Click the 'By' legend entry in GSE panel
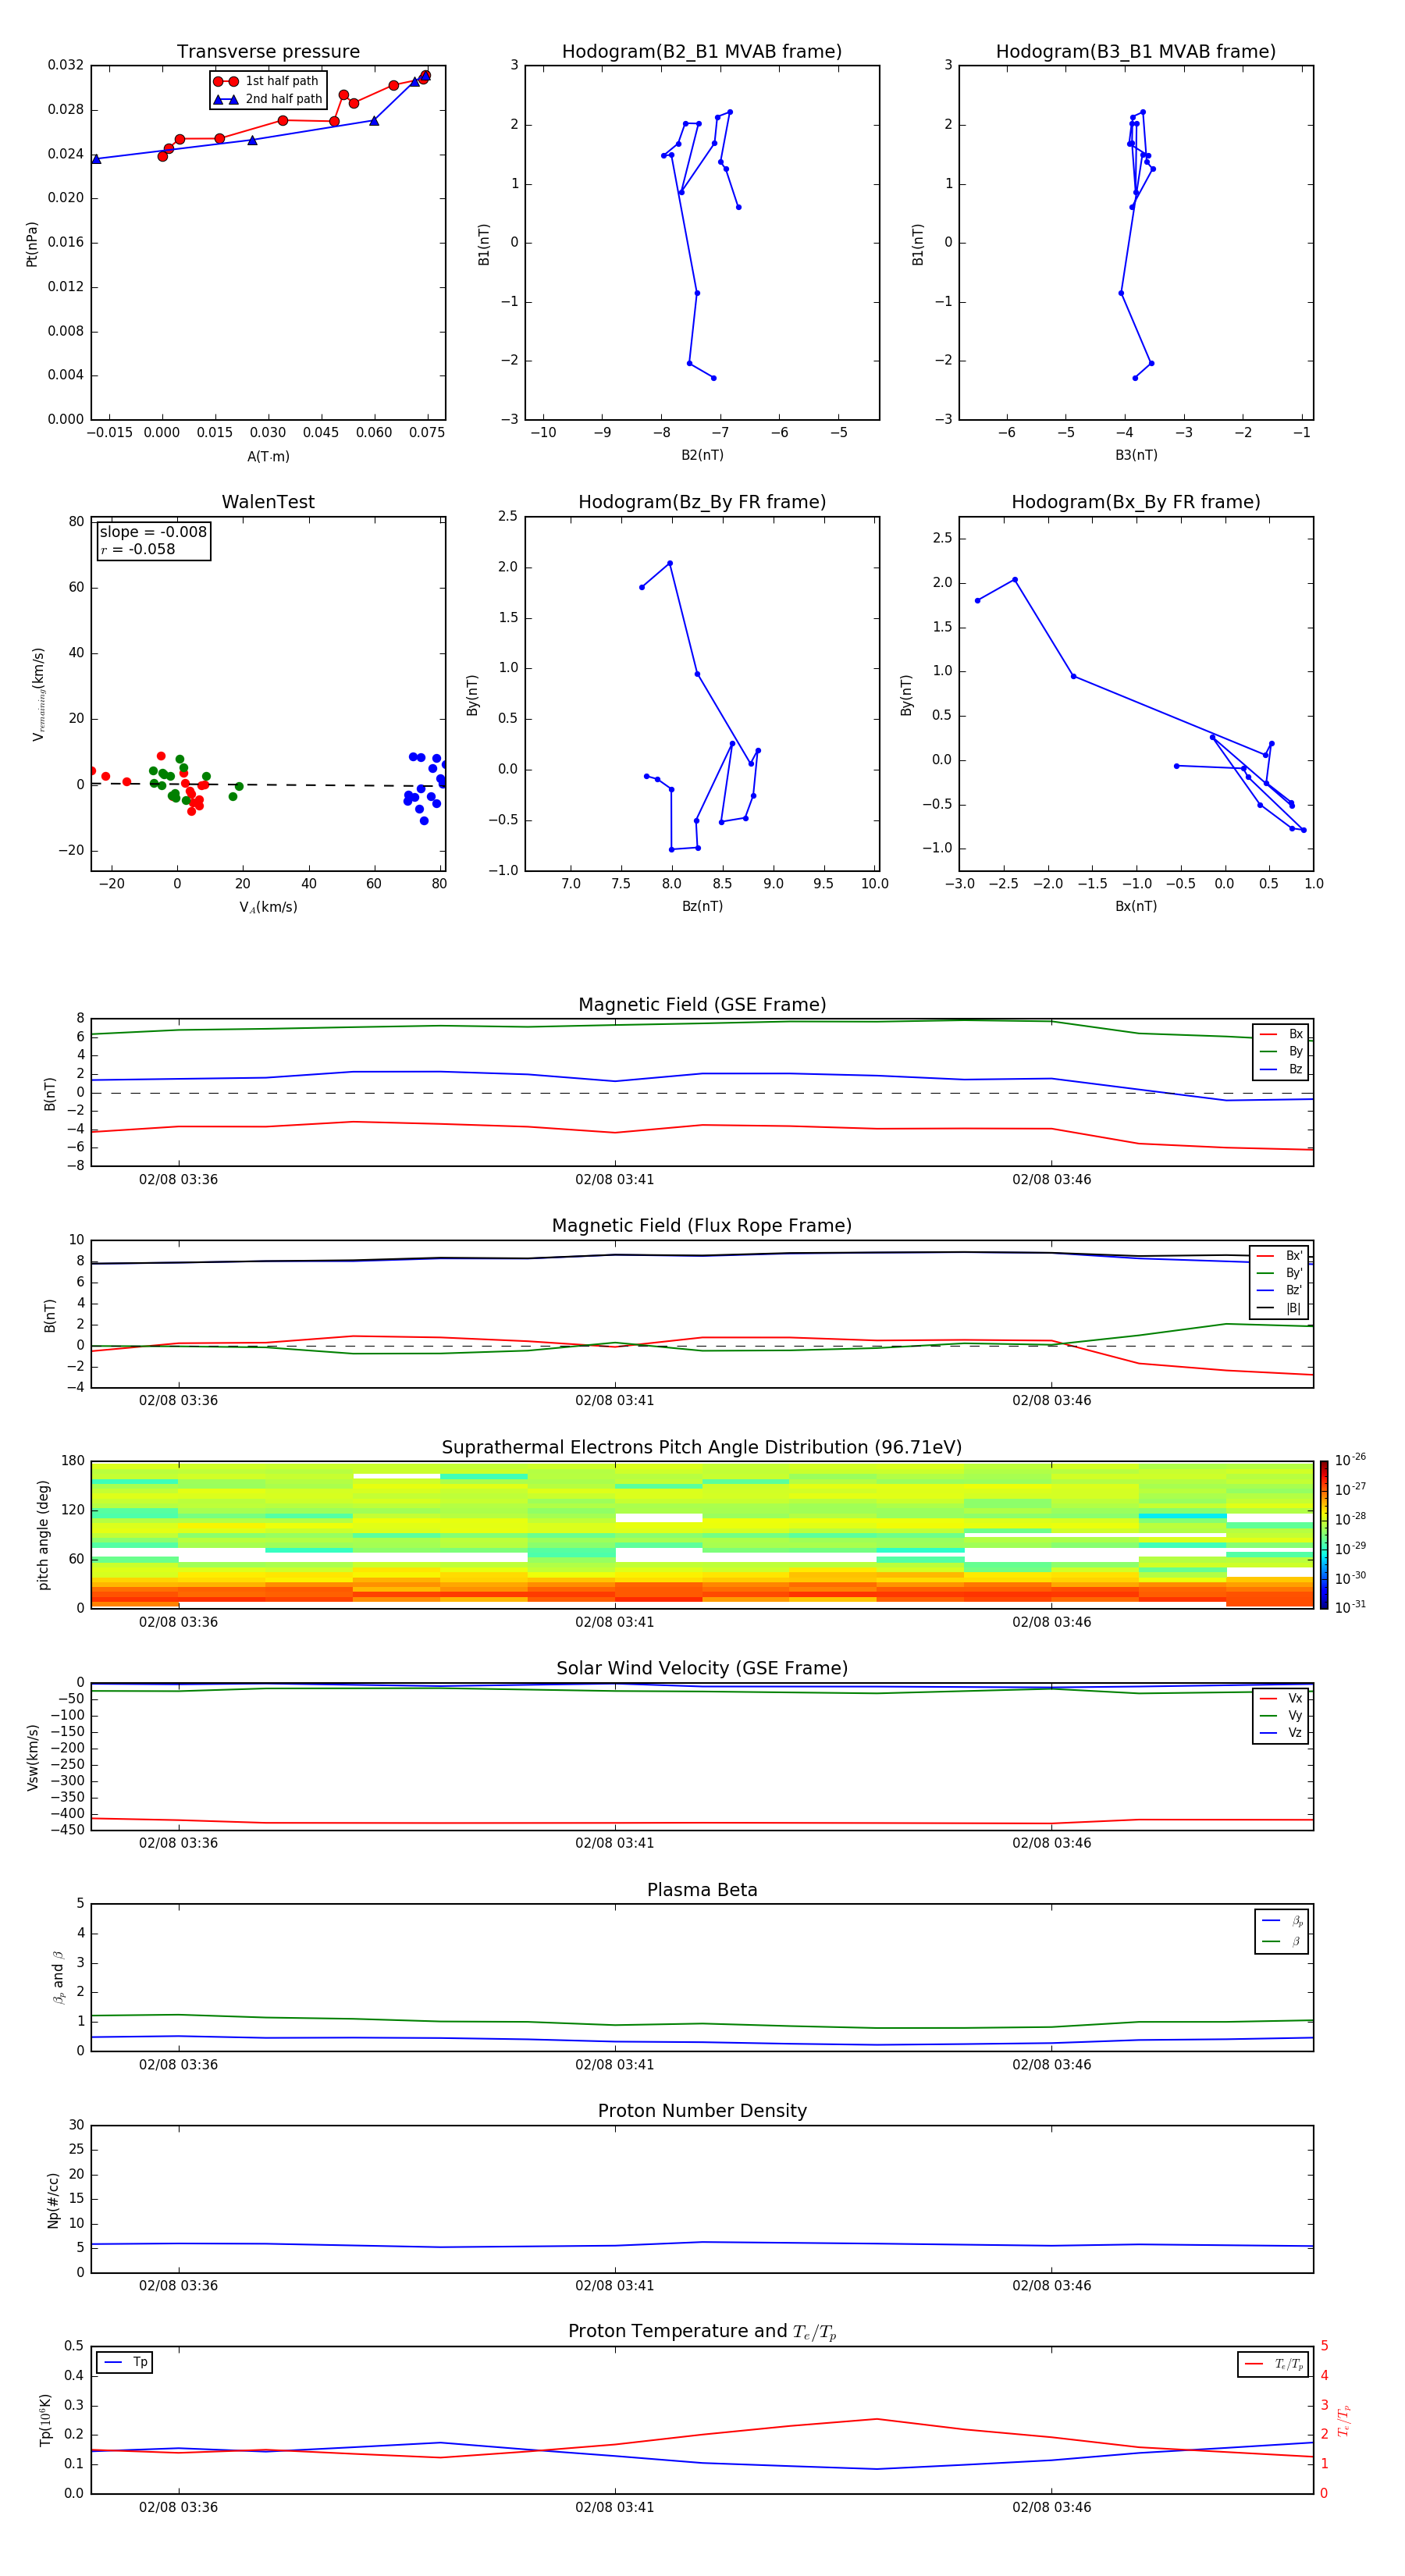 tap(1281, 1051)
